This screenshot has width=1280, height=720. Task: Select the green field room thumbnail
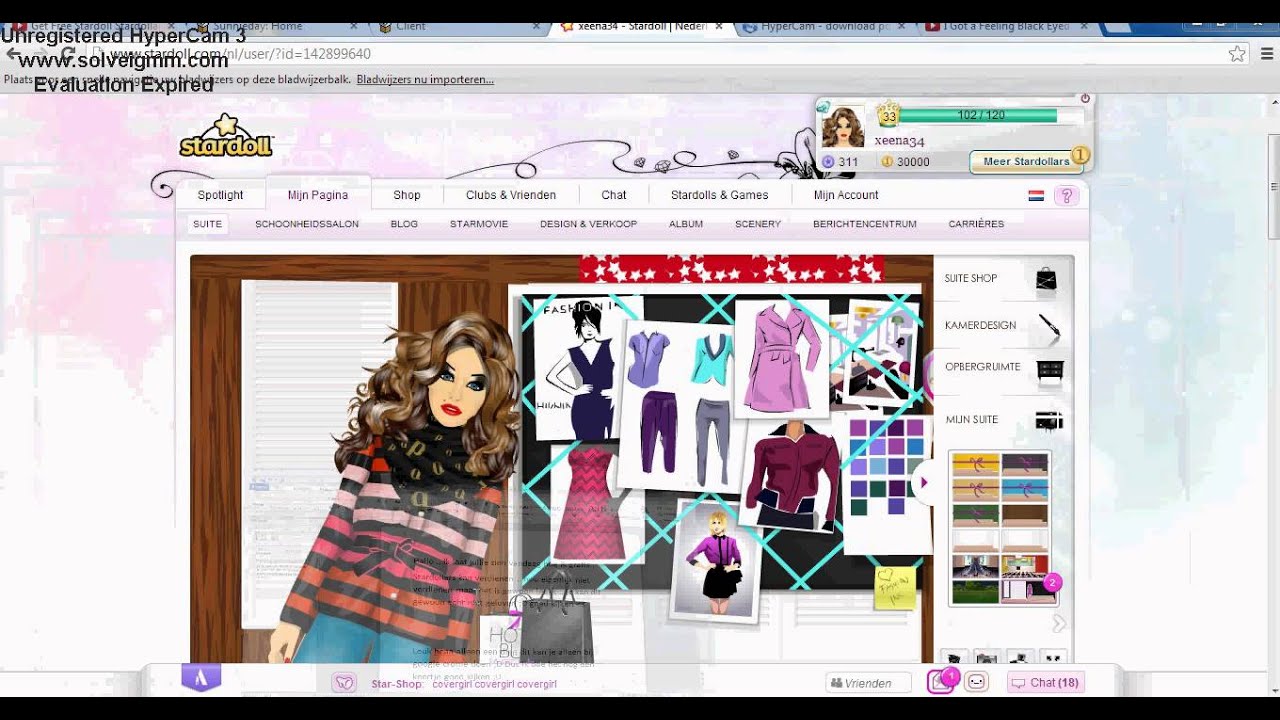(975, 591)
